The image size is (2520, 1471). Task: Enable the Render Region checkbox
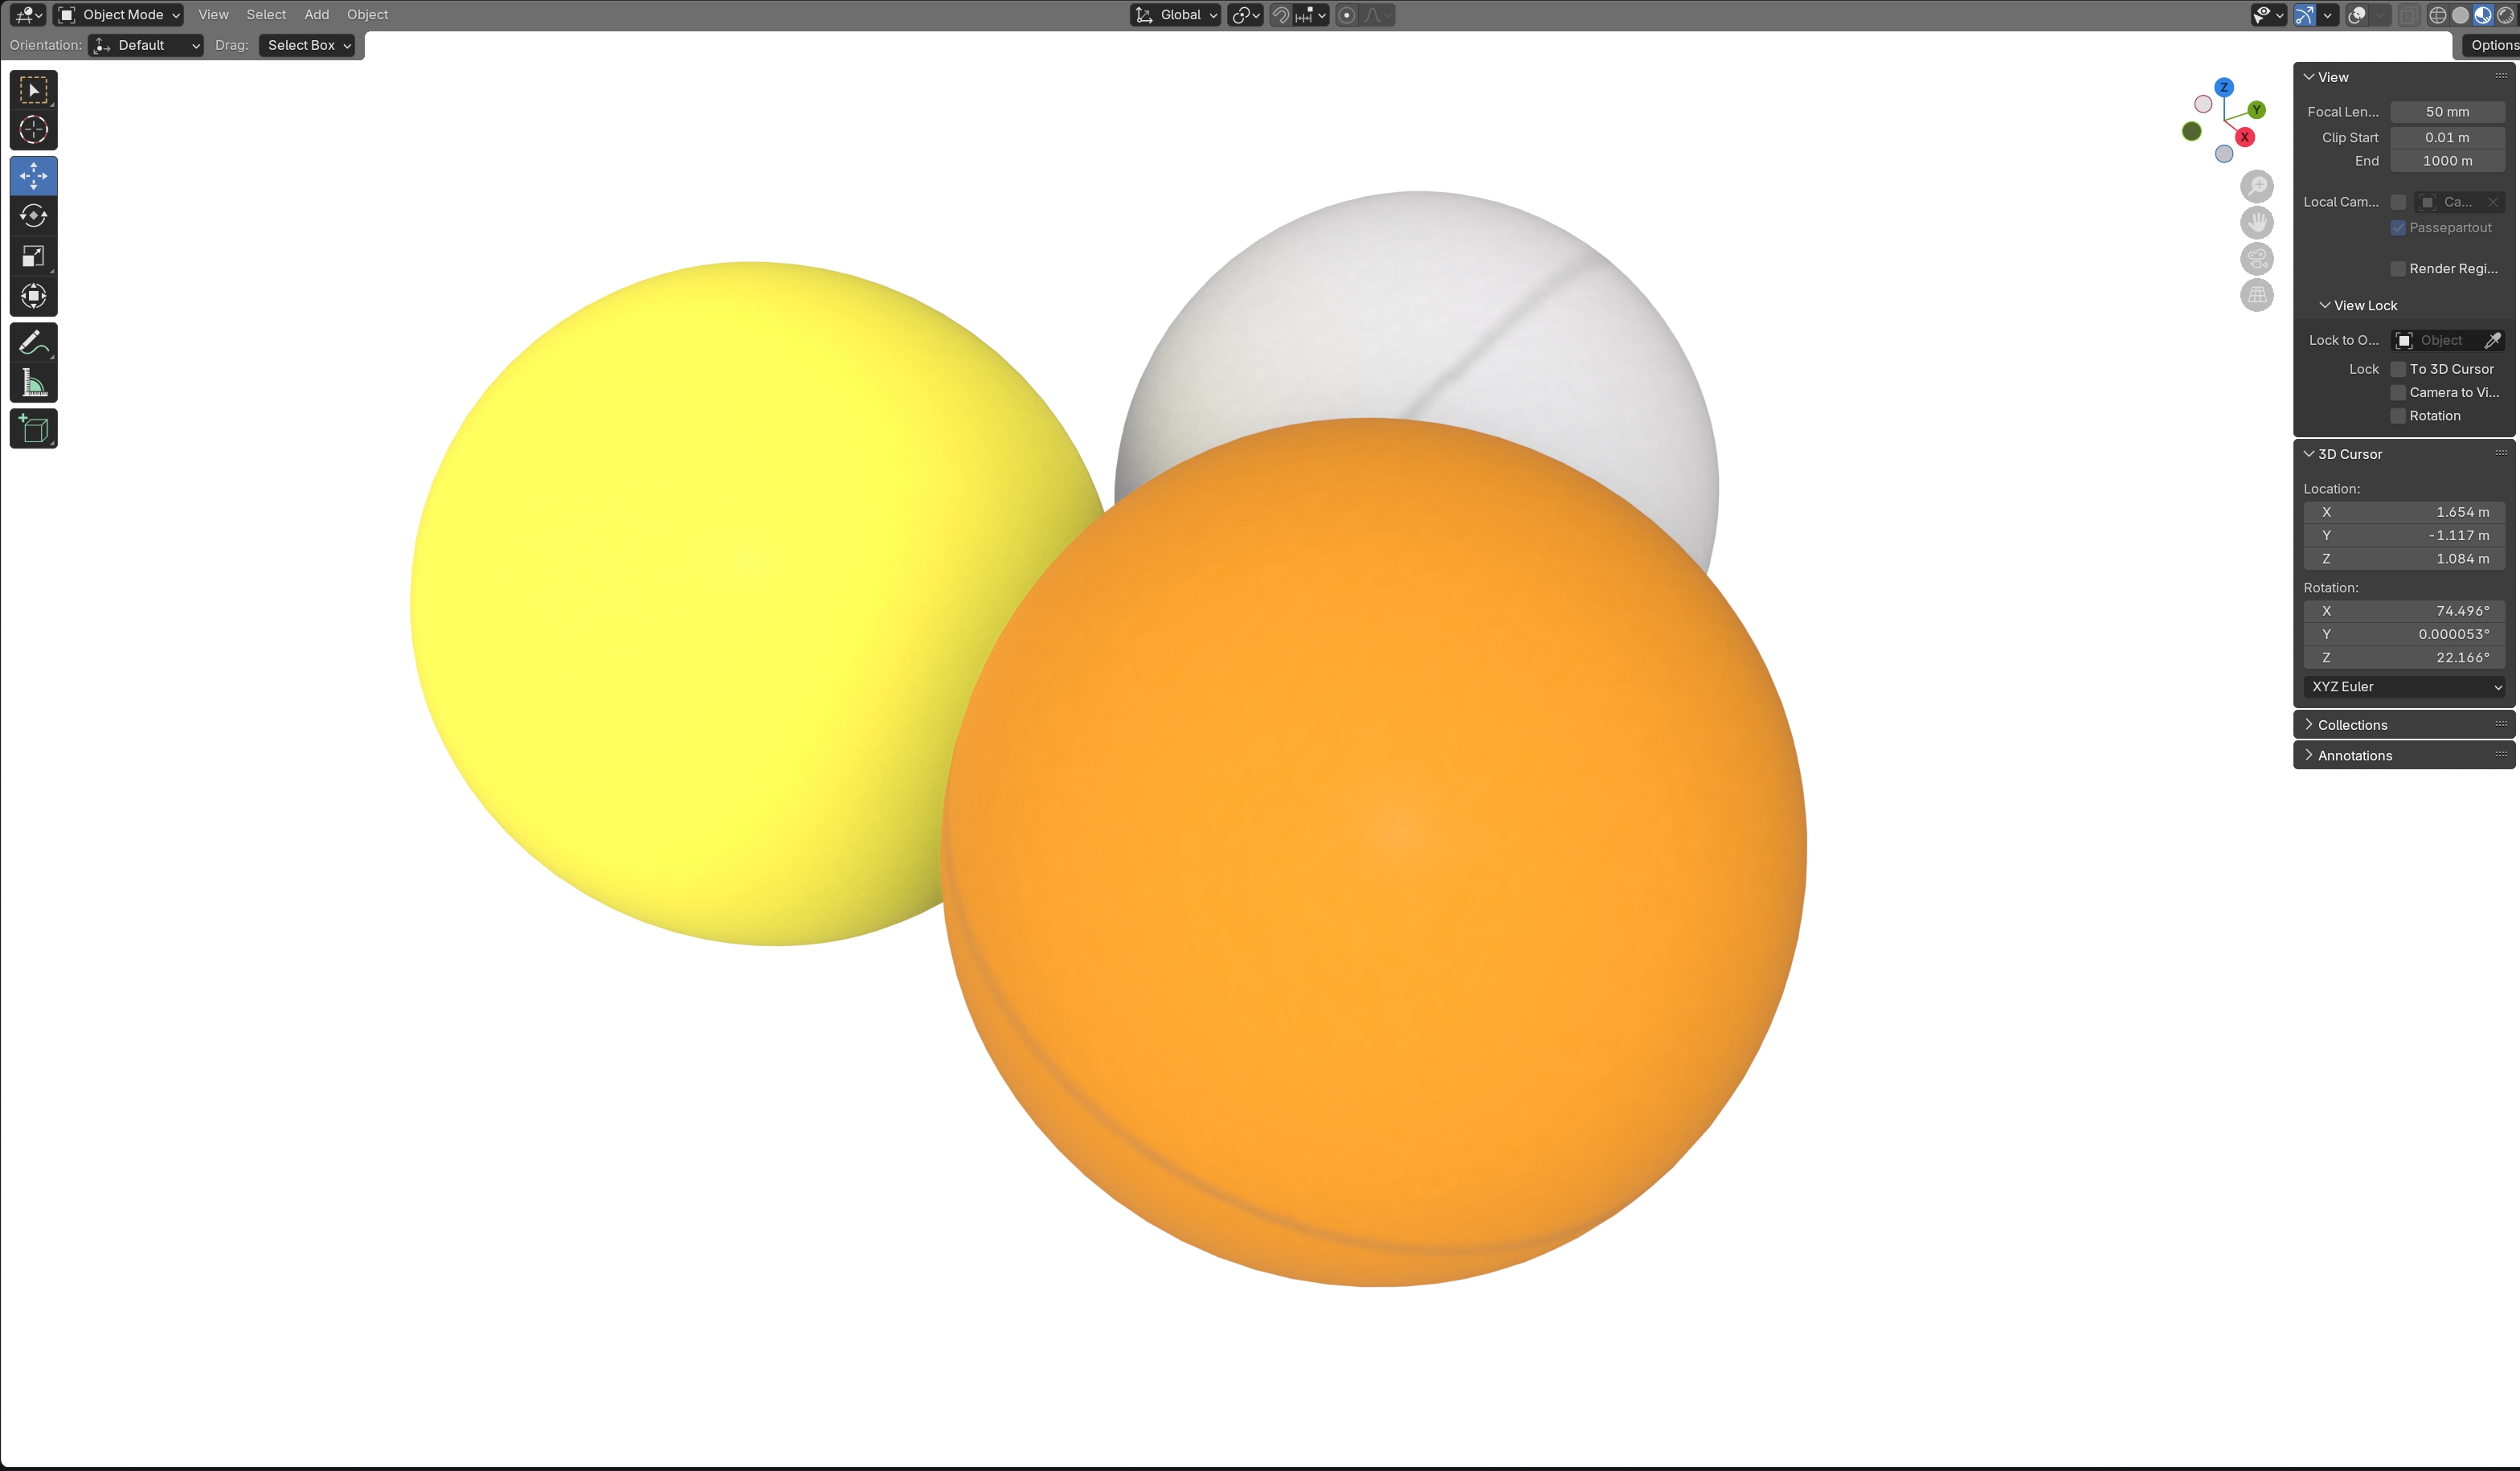pyautogui.click(x=2397, y=269)
